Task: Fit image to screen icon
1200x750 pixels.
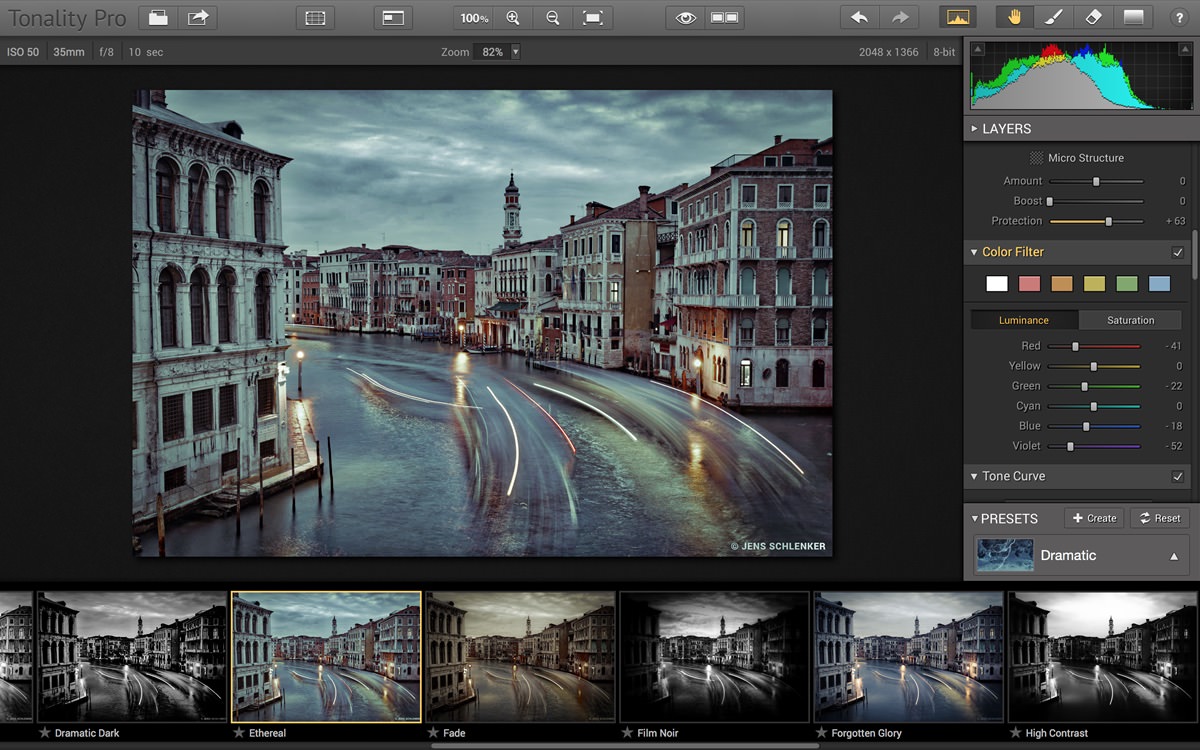Action: (593, 18)
